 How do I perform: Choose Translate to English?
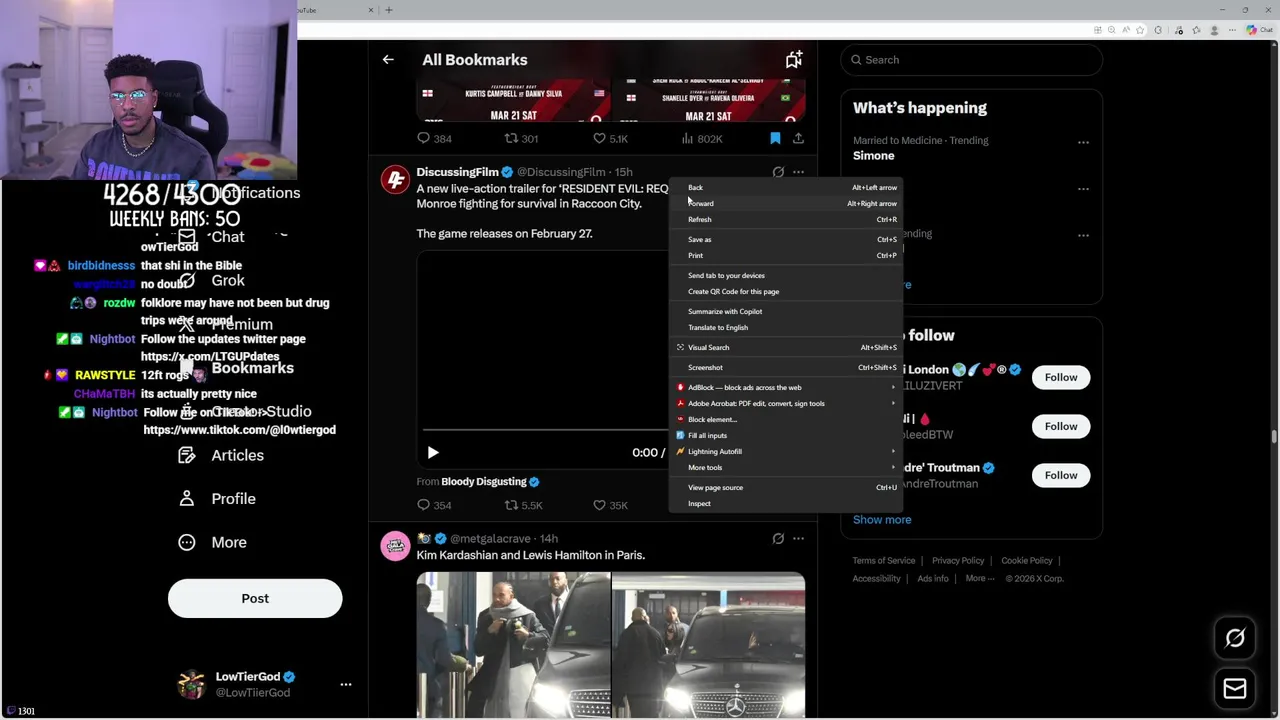click(785, 327)
